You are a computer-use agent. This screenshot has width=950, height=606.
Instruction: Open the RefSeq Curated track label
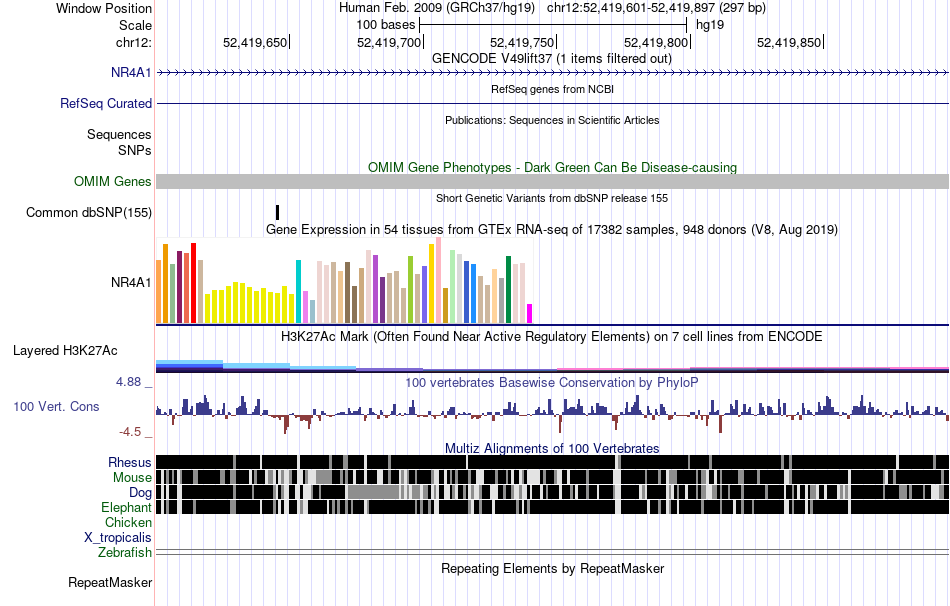tap(106, 104)
